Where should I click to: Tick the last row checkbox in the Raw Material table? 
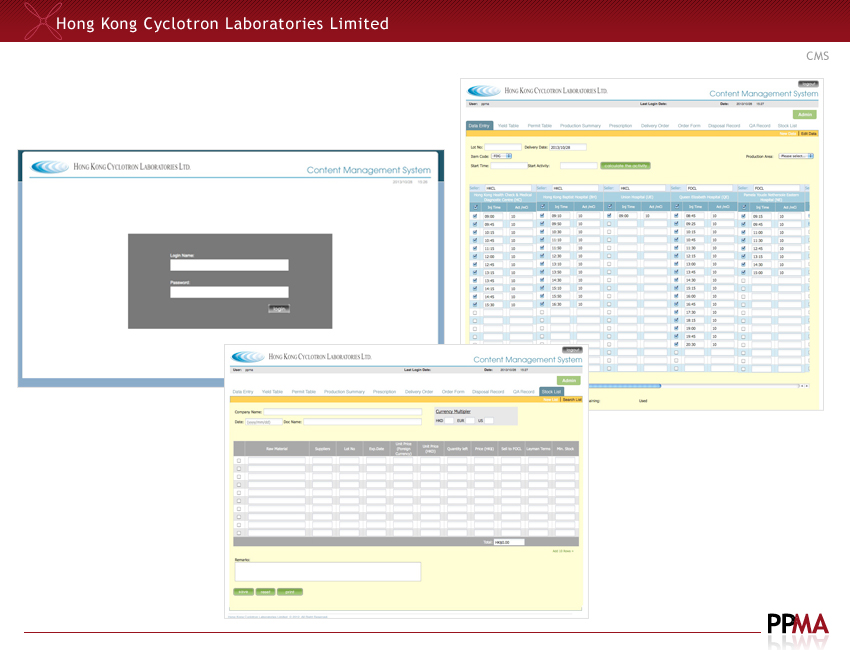239,533
